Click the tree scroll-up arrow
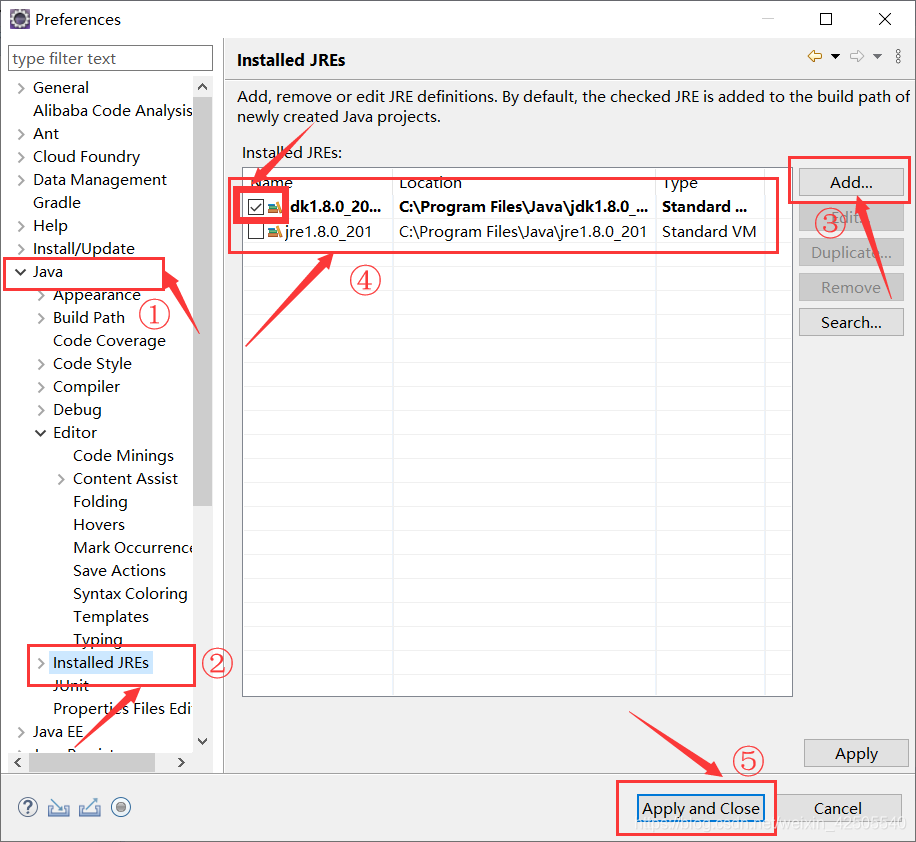Screen dimensions: 916x842 (x=203, y=87)
